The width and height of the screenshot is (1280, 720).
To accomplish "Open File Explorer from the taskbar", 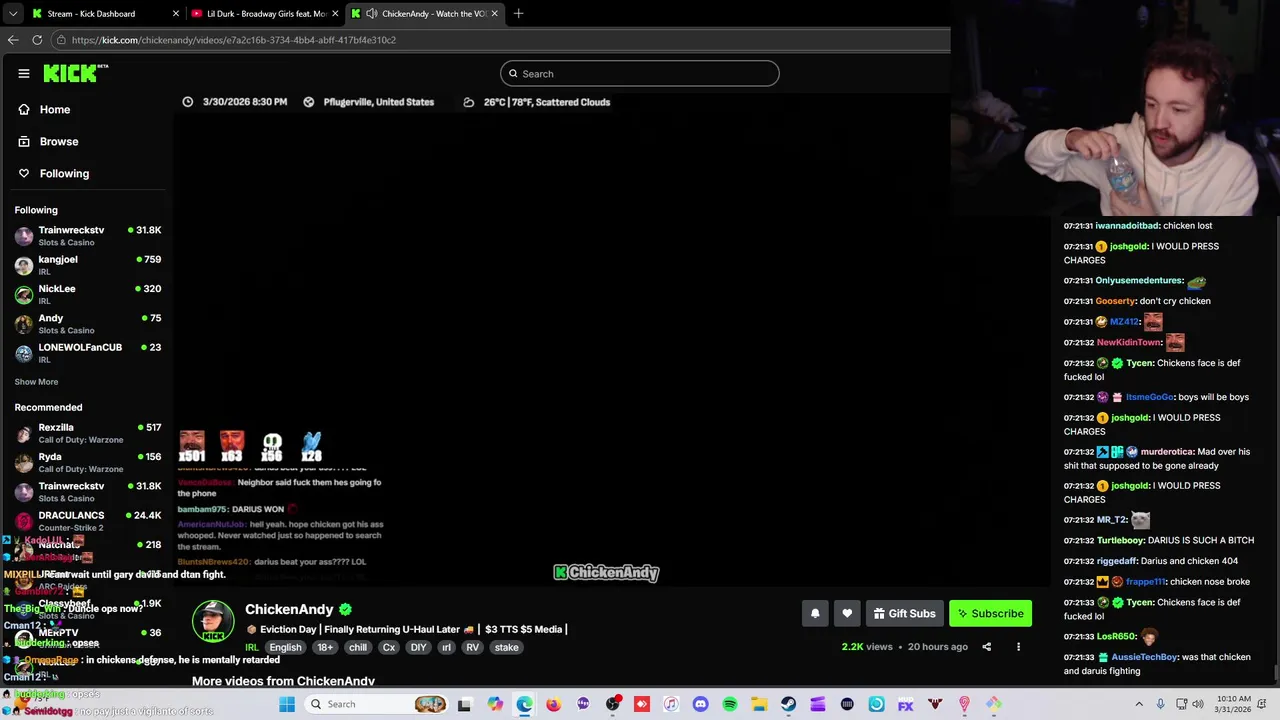I will (x=759, y=704).
